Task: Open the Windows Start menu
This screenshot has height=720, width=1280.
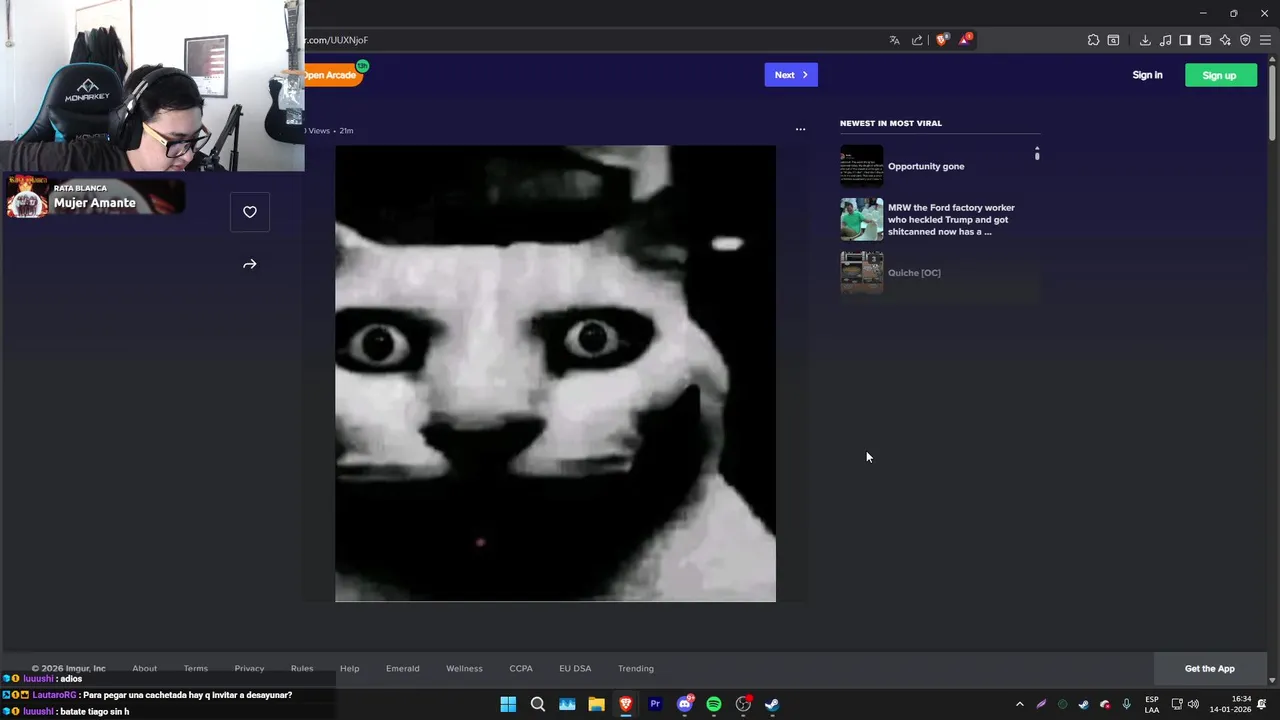Action: pos(508,704)
